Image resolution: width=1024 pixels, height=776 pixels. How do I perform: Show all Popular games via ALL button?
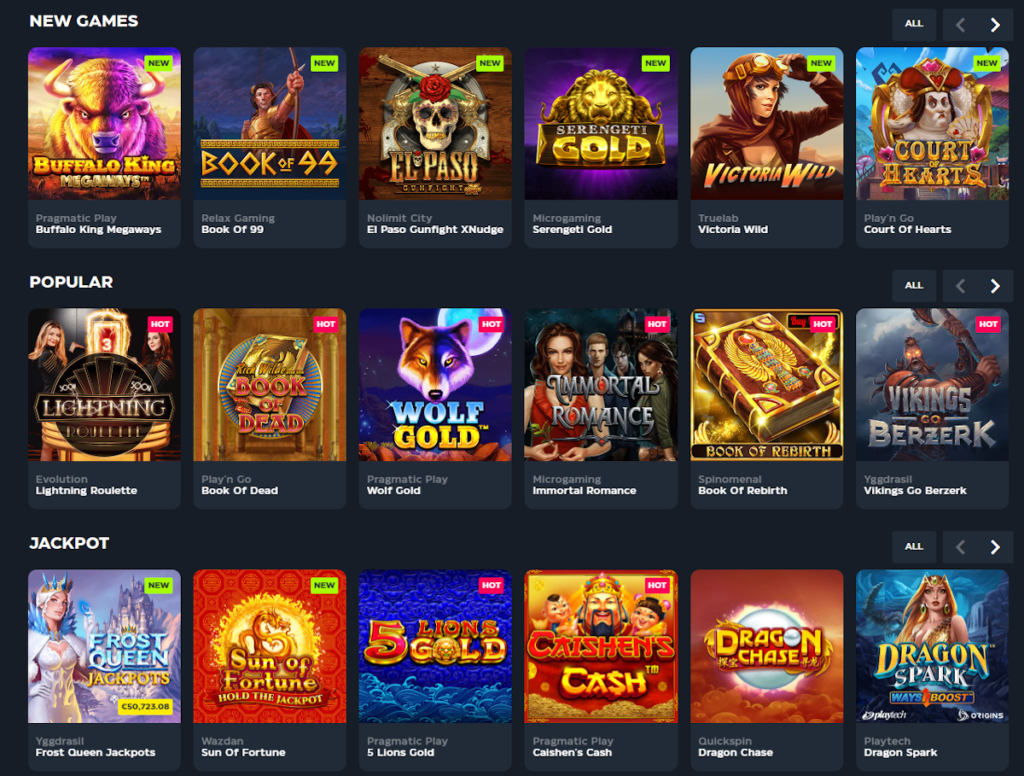click(x=914, y=285)
